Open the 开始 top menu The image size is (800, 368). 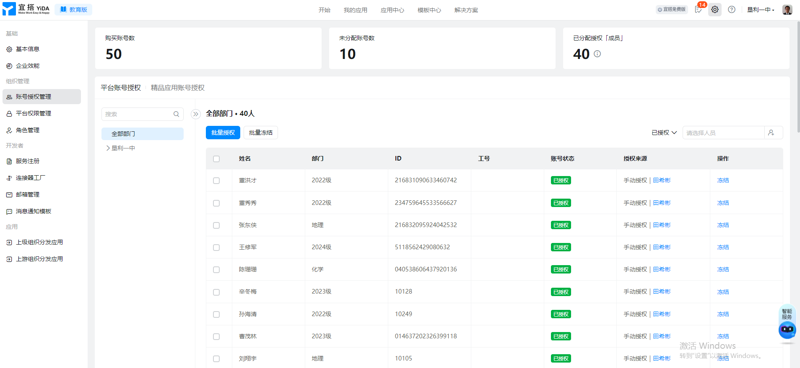pyautogui.click(x=324, y=10)
